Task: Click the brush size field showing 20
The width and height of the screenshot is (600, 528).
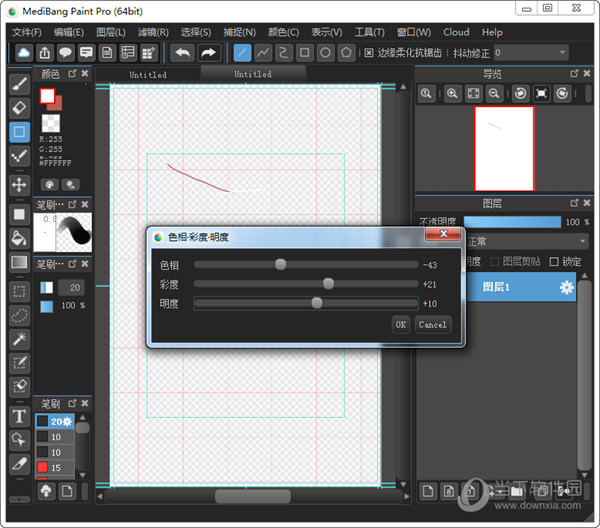Action: coord(71,288)
